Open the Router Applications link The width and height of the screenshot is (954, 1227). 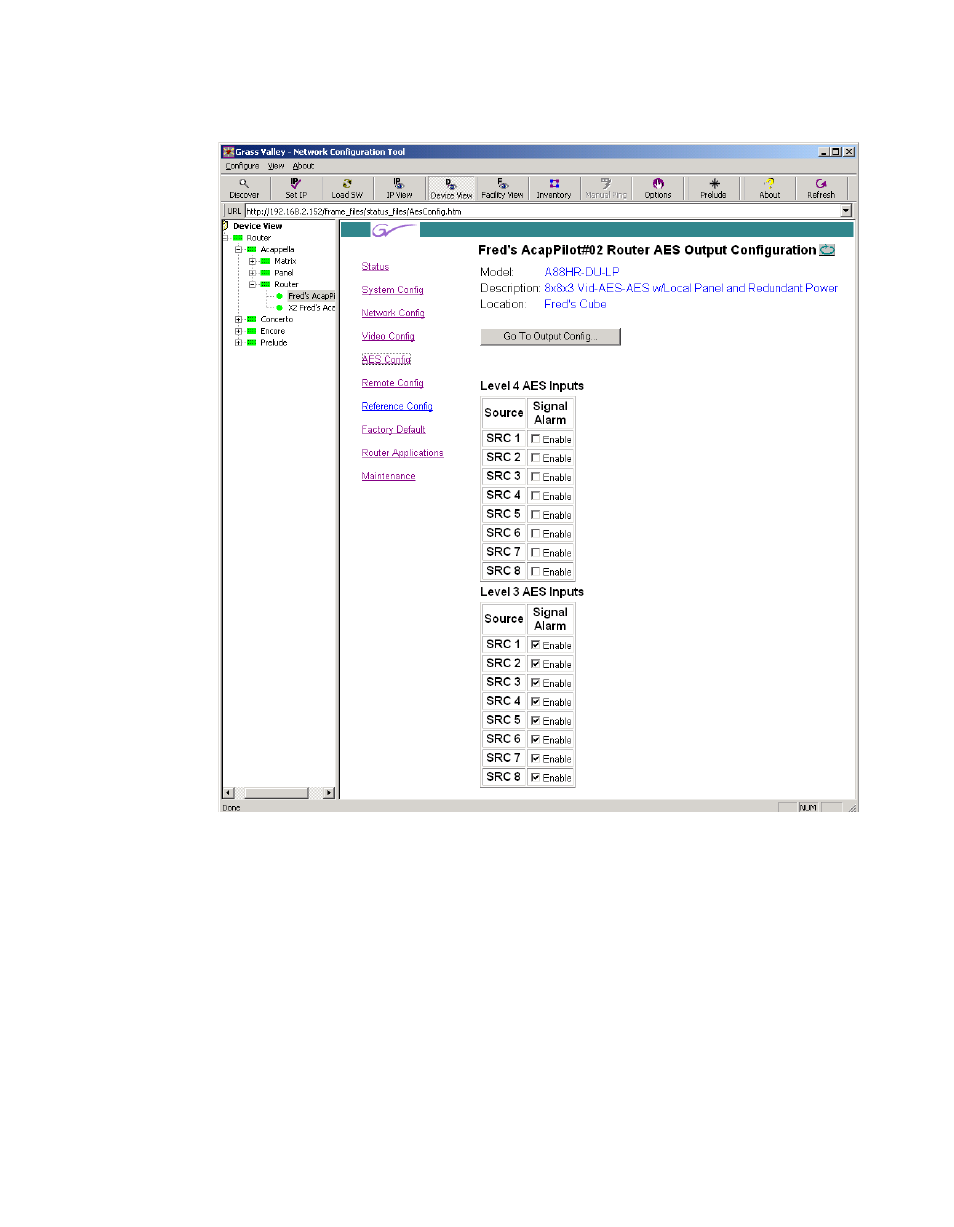403,453
